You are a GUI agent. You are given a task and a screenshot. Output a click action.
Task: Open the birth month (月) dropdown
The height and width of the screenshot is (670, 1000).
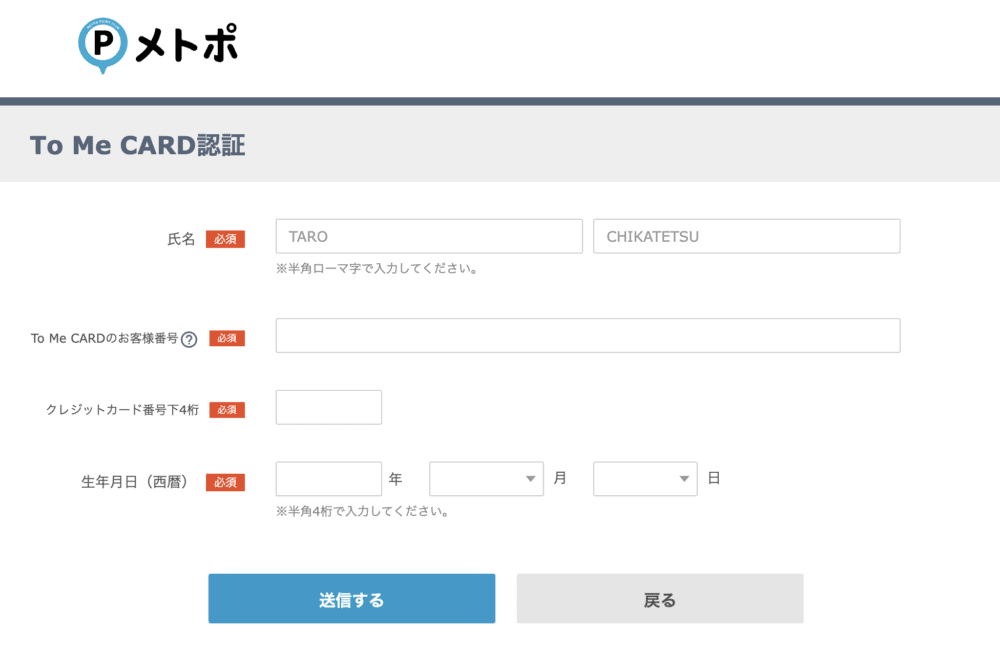point(487,479)
